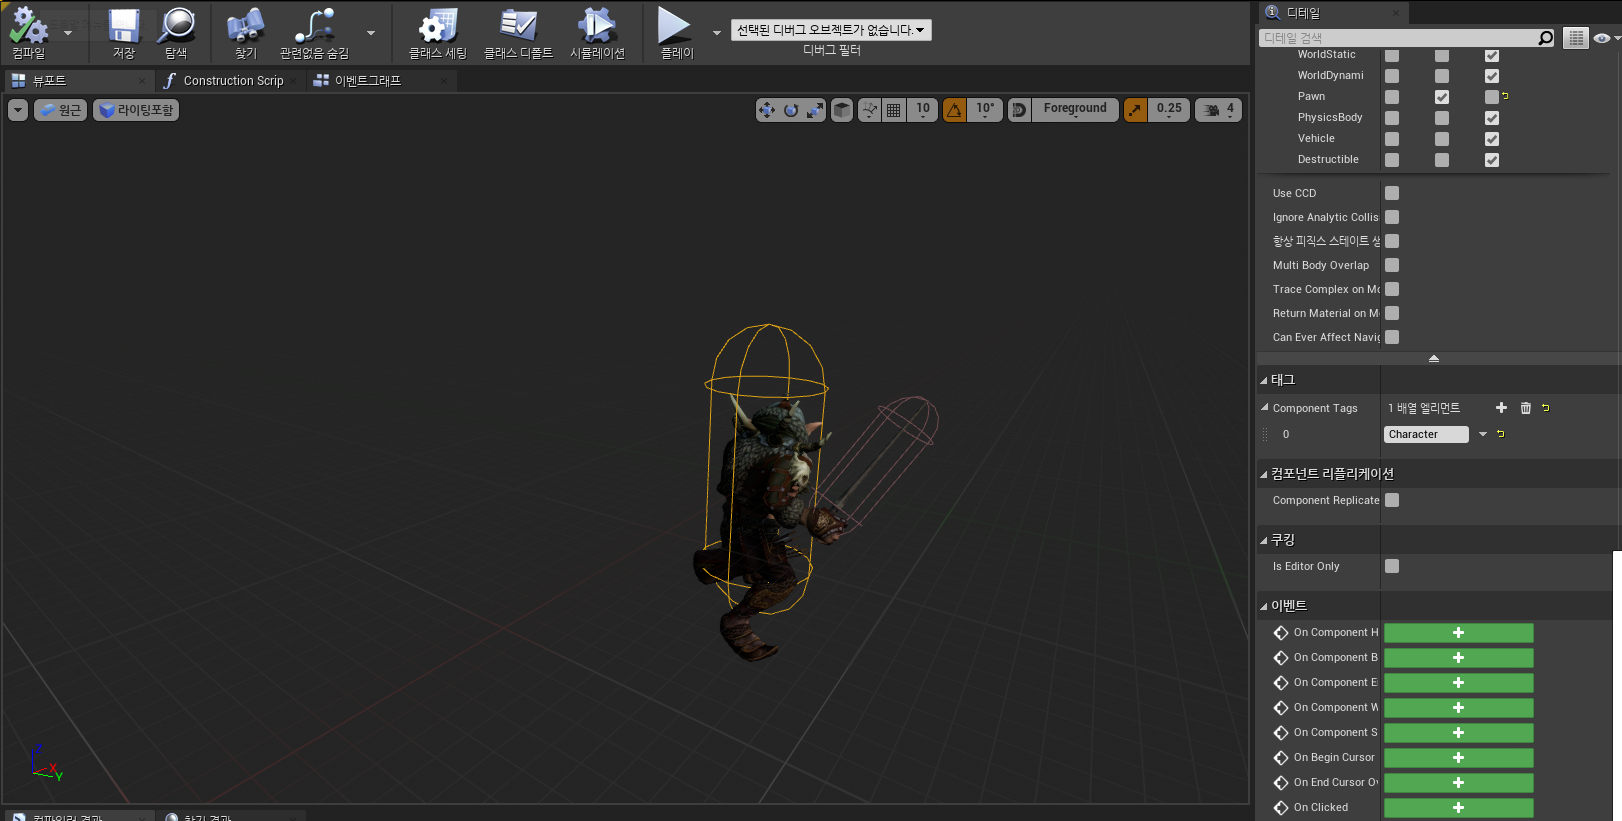The height and width of the screenshot is (821, 1622).
Task: Check the Destructible ignore checkbox
Action: (1392, 160)
